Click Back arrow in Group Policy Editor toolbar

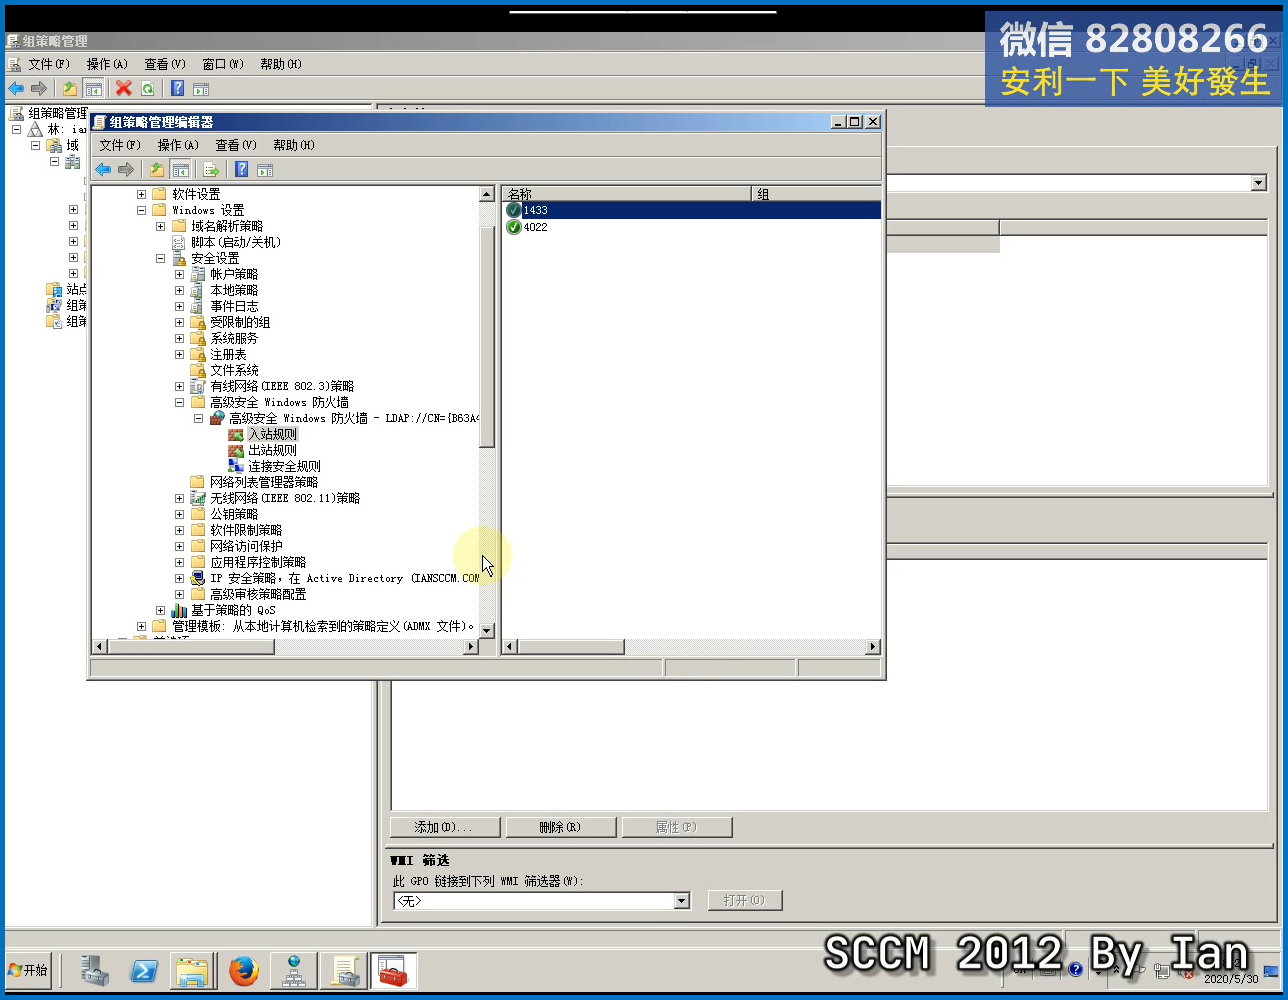pyautogui.click(x=103, y=170)
